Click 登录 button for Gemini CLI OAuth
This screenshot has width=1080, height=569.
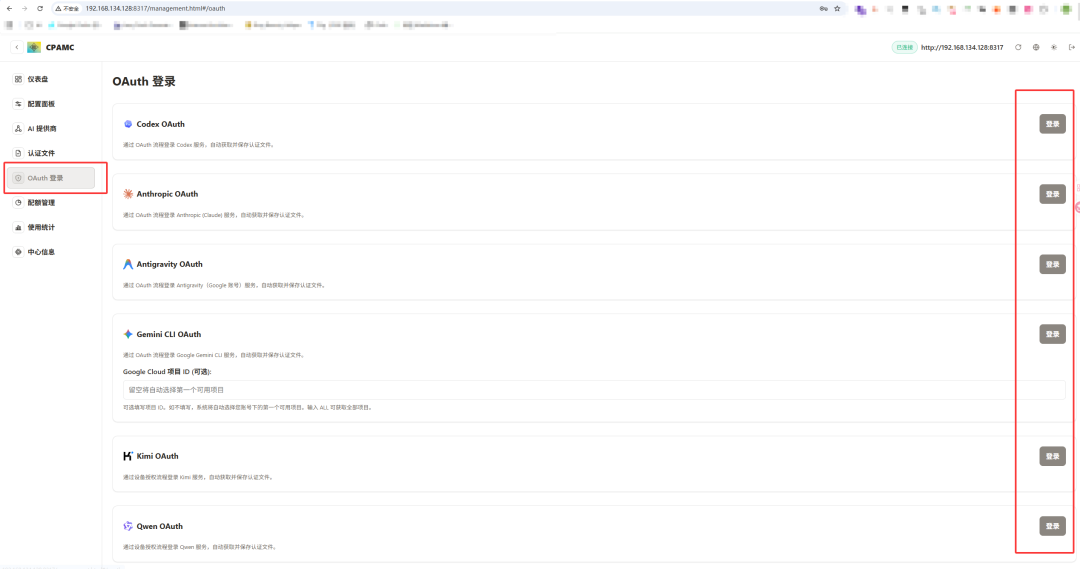tap(1052, 334)
